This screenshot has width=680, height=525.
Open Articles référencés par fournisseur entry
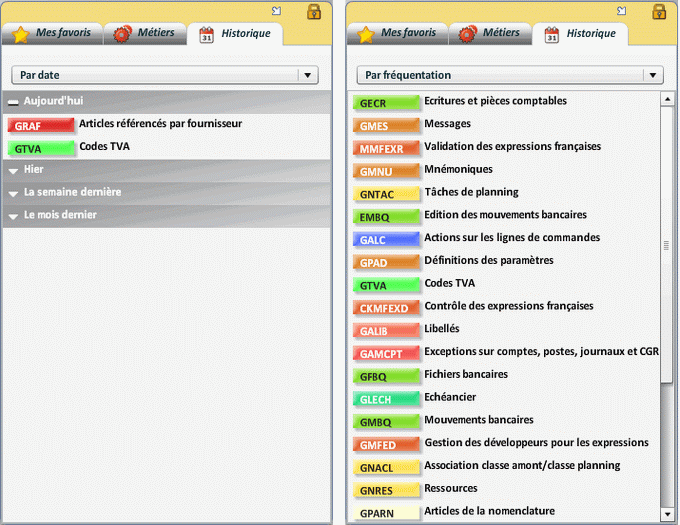click(x=160, y=124)
